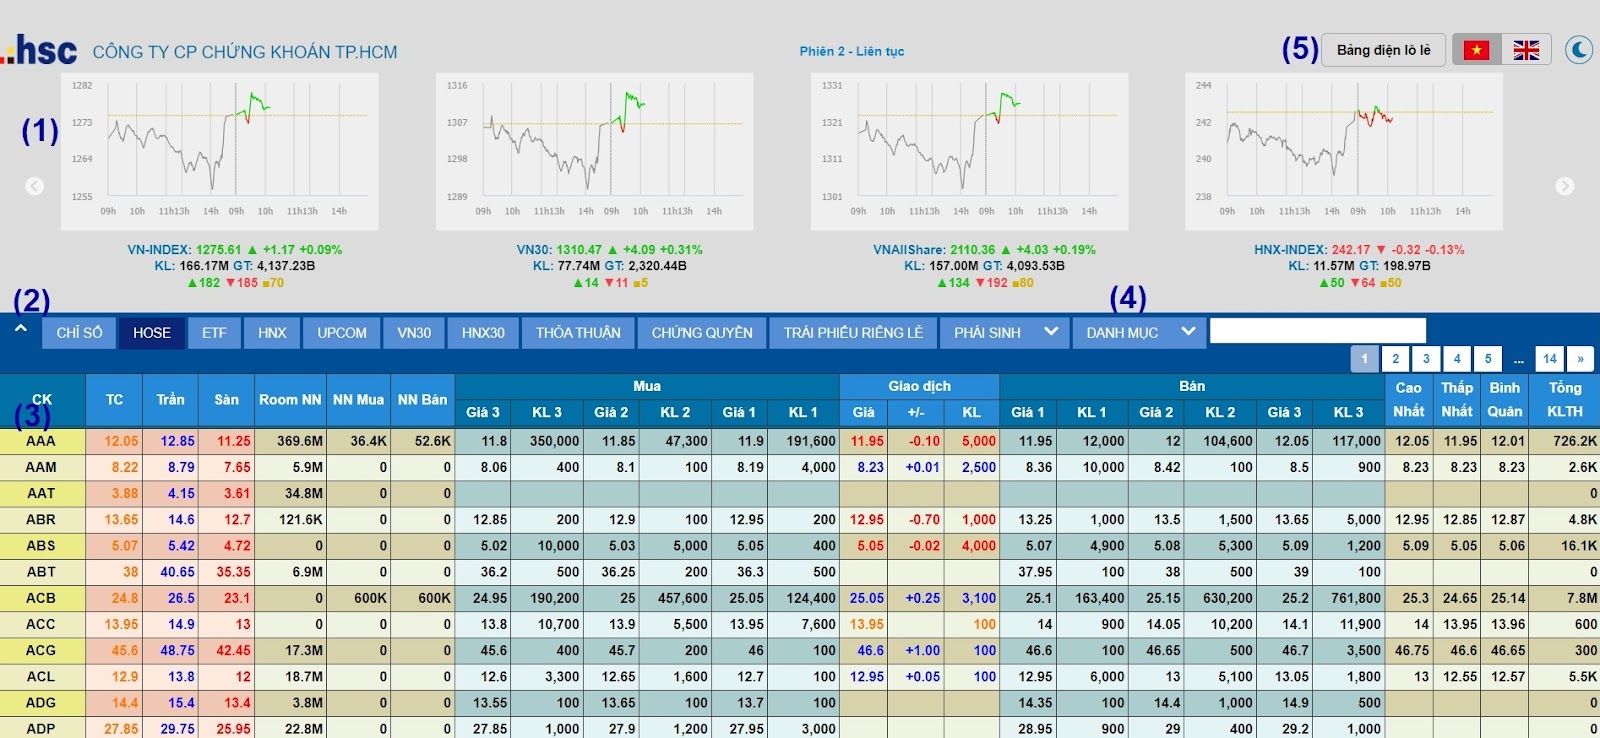Select the VN30 tab

[414, 333]
